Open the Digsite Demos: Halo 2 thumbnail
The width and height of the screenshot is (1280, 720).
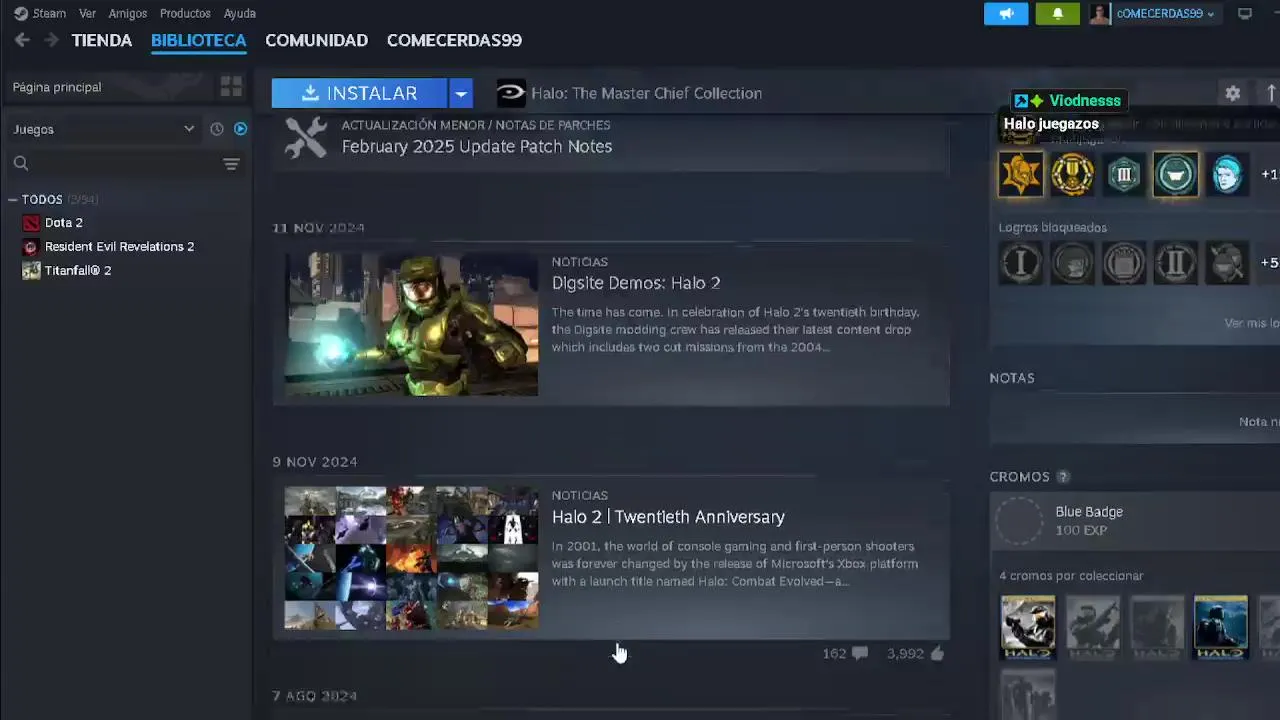(x=411, y=324)
